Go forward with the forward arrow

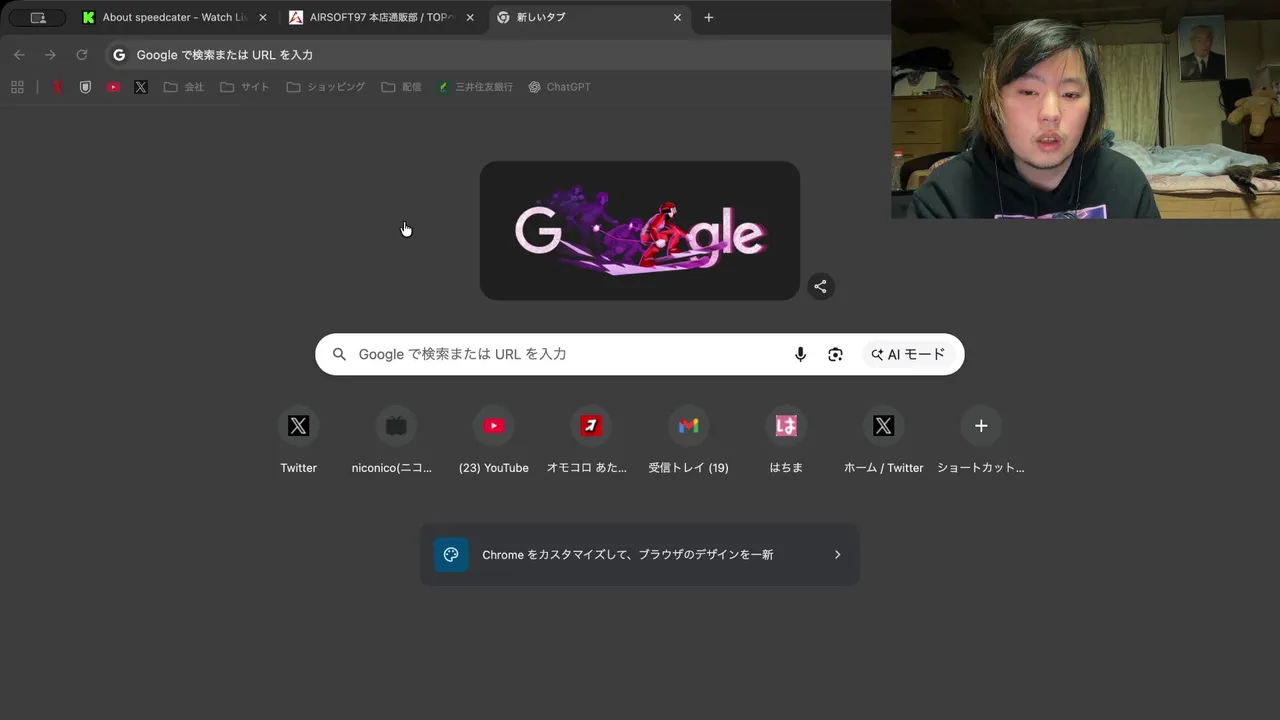(50, 55)
